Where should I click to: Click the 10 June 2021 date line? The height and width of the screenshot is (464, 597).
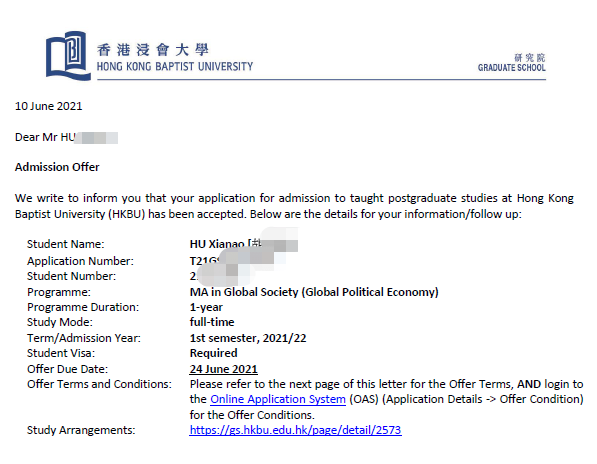pyautogui.click(x=48, y=106)
